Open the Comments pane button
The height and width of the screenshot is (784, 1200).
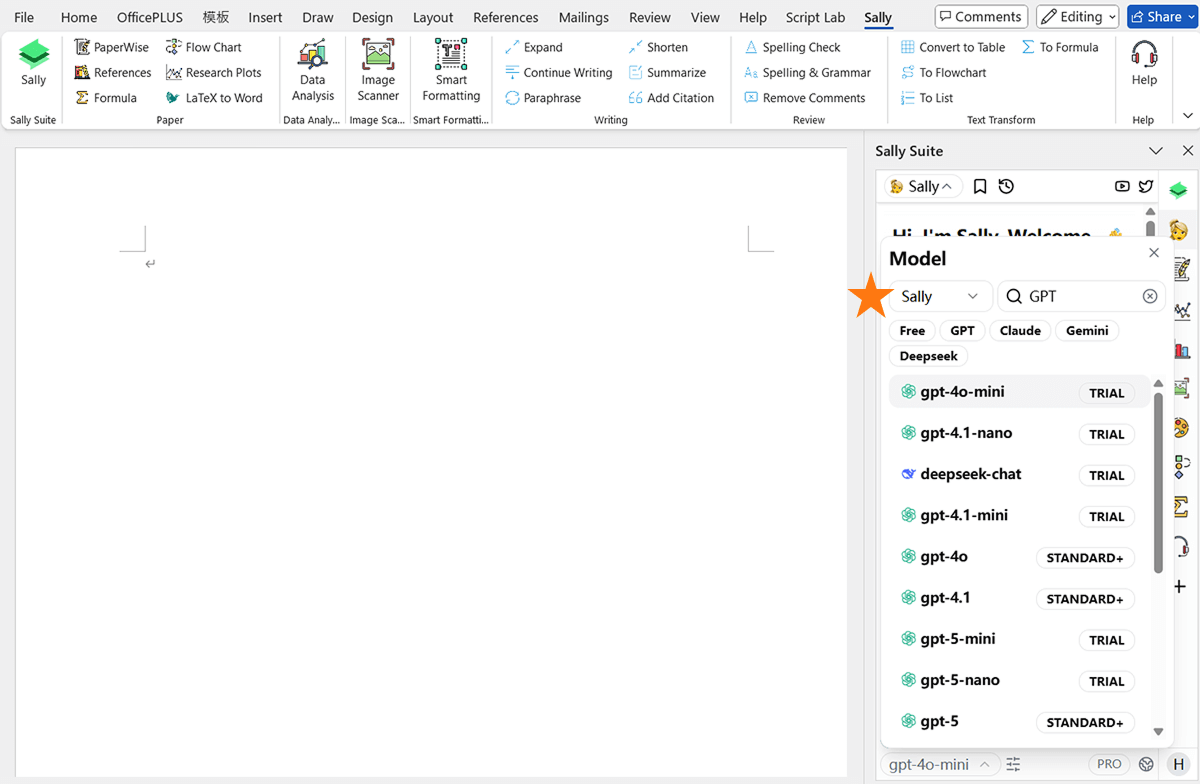pyautogui.click(x=980, y=17)
